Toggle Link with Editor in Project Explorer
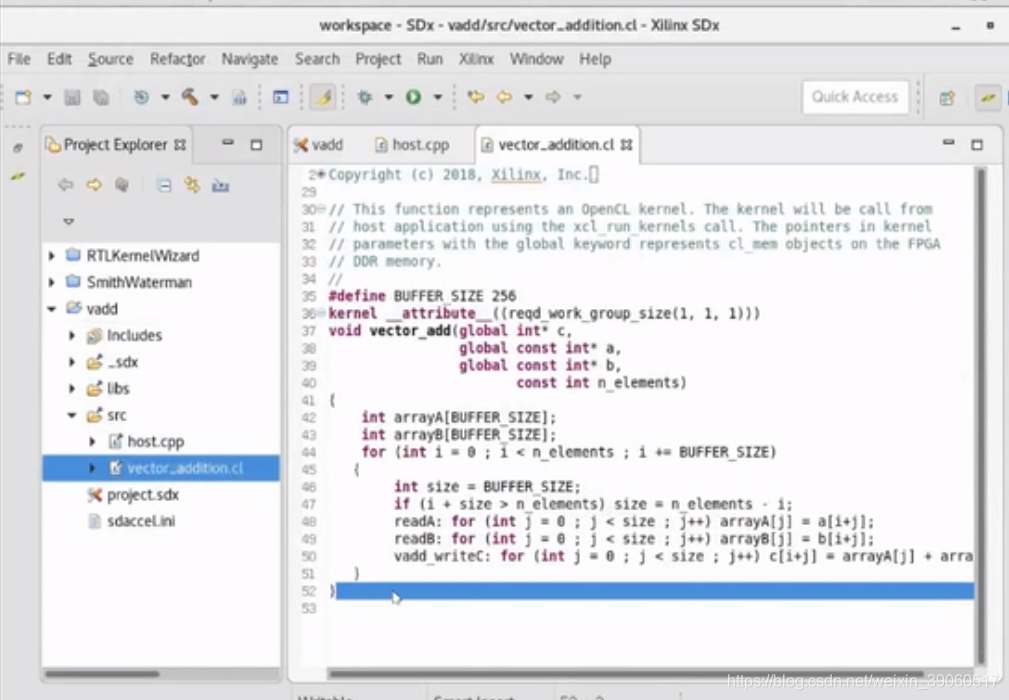The height and width of the screenshot is (700, 1009). click(192, 185)
